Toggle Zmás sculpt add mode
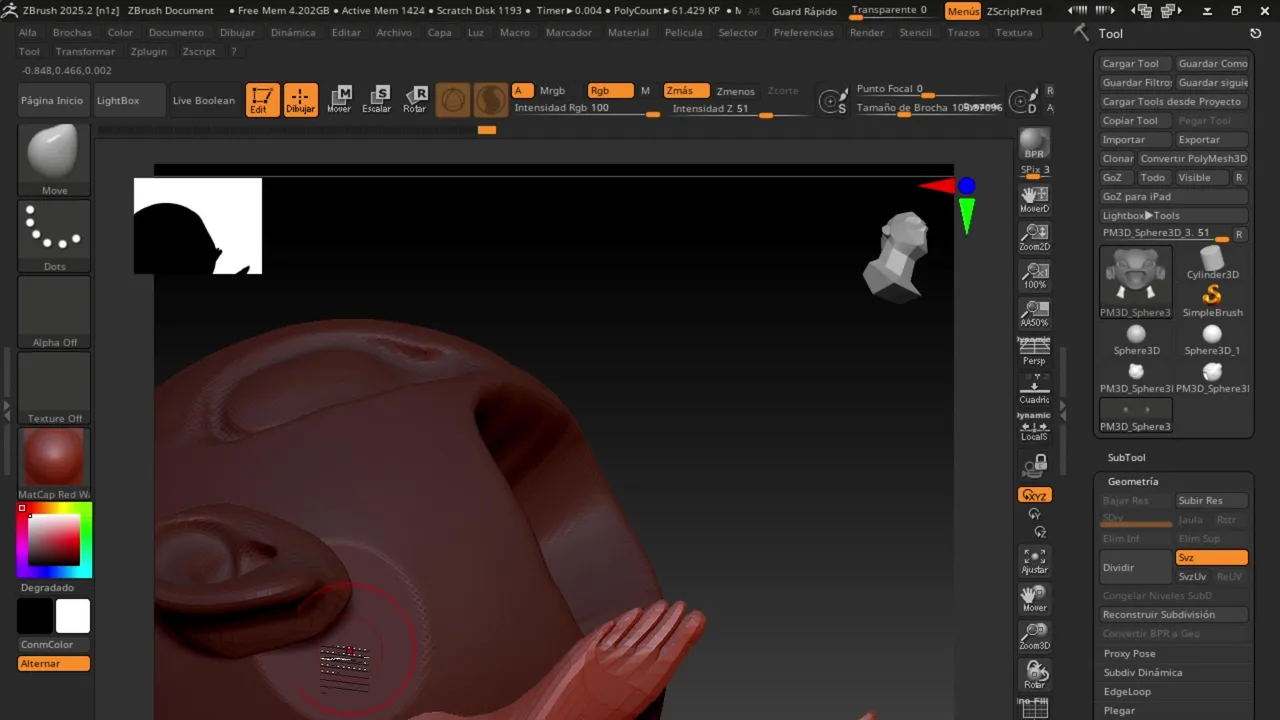 click(687, 90)
